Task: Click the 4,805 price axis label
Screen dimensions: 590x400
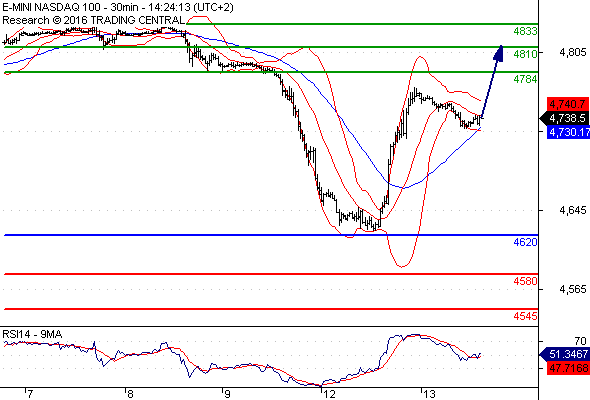Action: point(573,52)
